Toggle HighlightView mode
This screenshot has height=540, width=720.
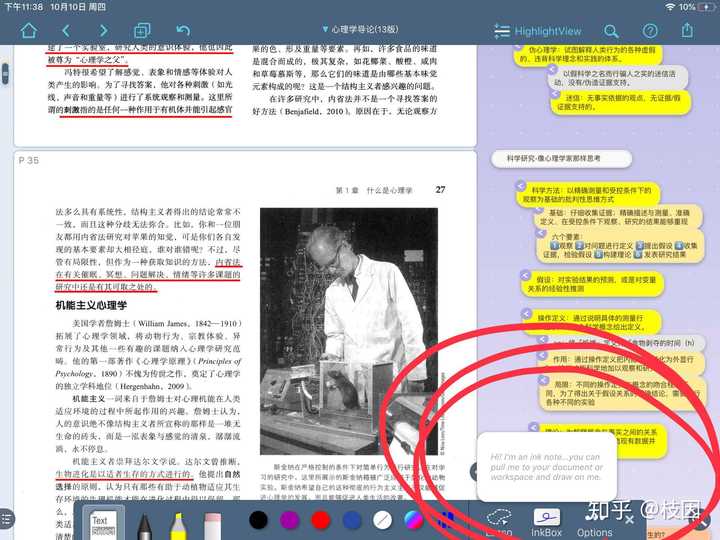pos(538,31)
